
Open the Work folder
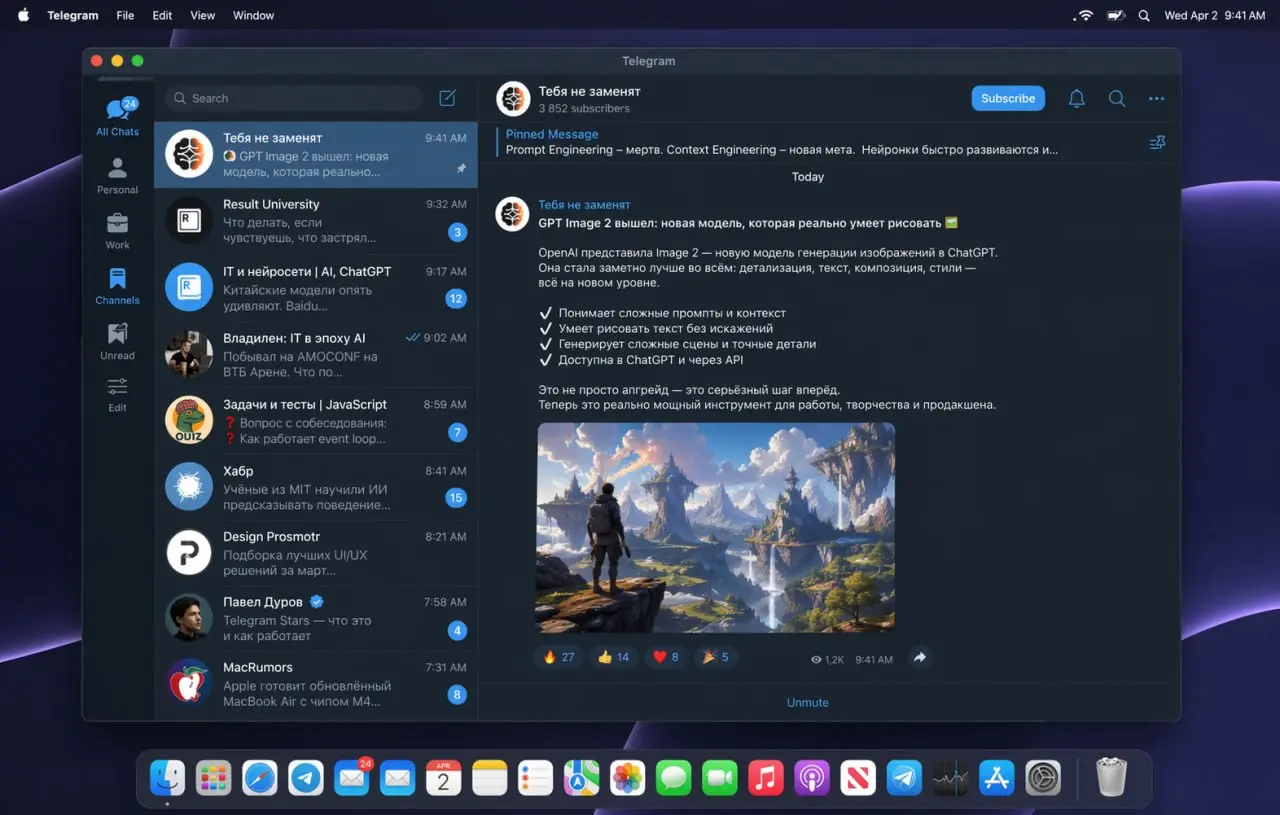click(x=118, y=230)
